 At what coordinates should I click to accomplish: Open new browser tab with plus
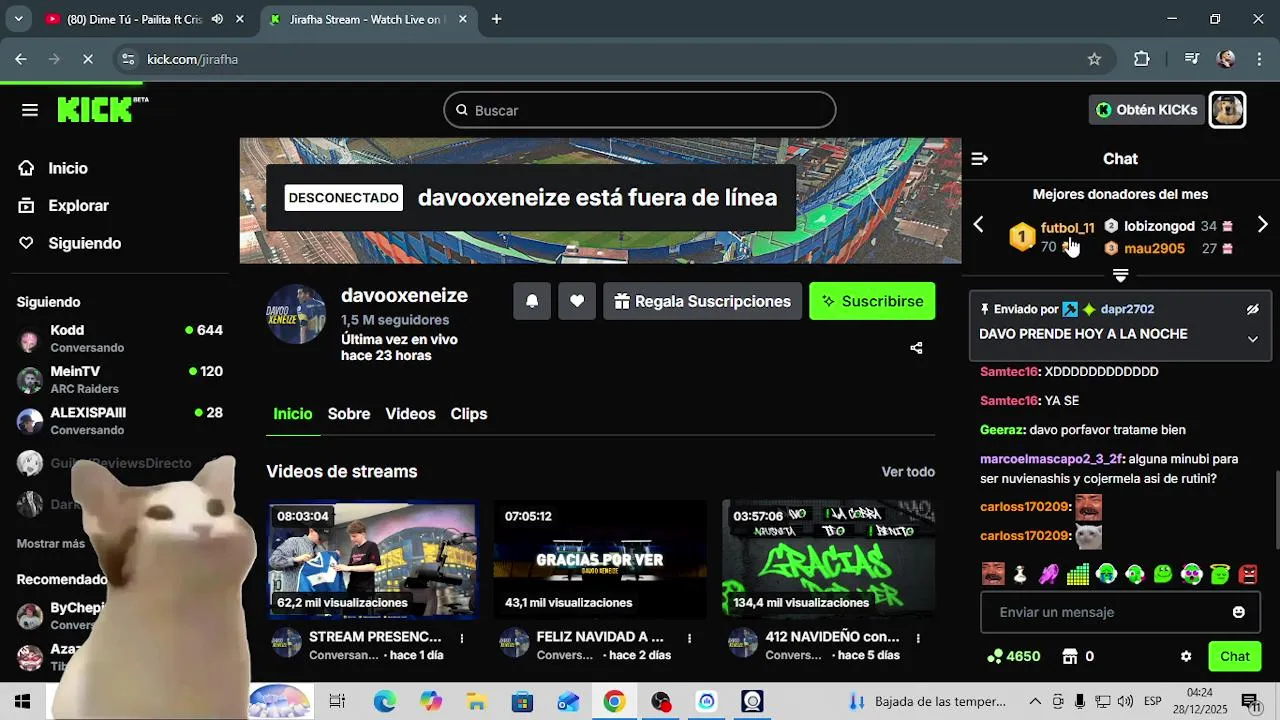[x=496, y=19]
